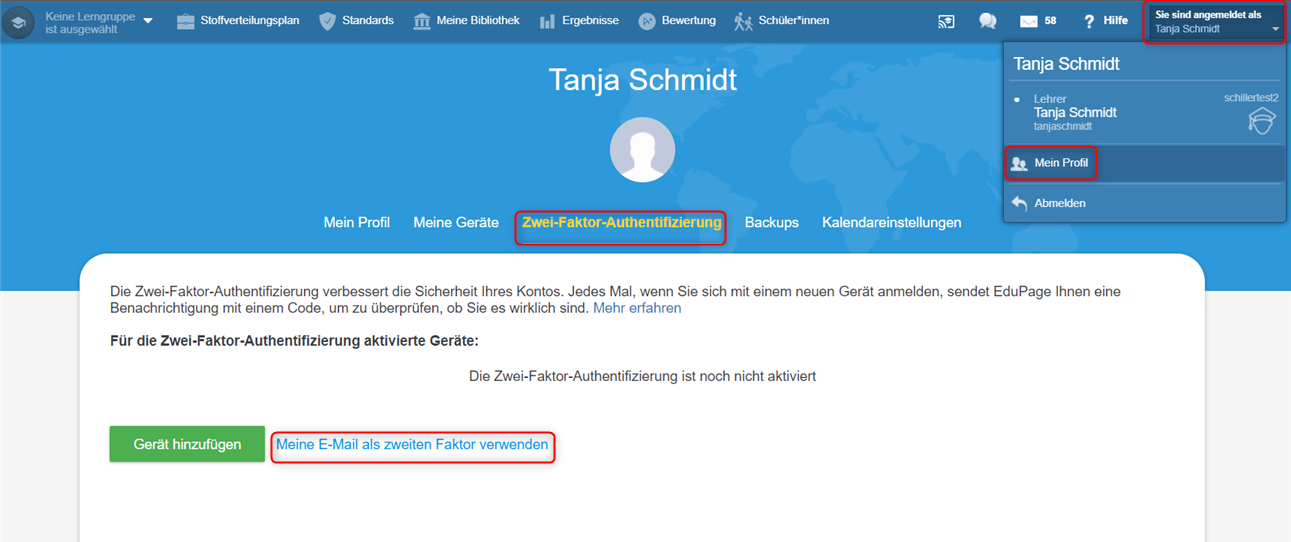Click the Ergebnisse bar chart icon
Viewport: 1291px width, 542px height.
coord(547,22)
